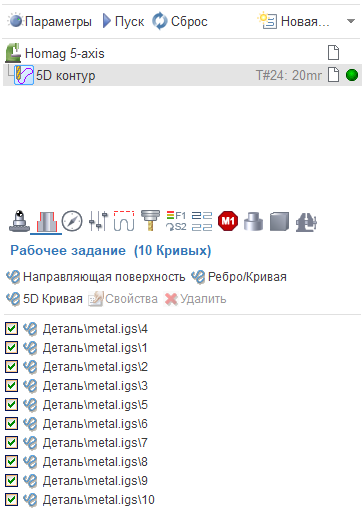362x515 pixels.
Task: Uncheck the Деталь\metal.igs\4 checkbox
Action: pyautogui.click(x=12, y=329)
